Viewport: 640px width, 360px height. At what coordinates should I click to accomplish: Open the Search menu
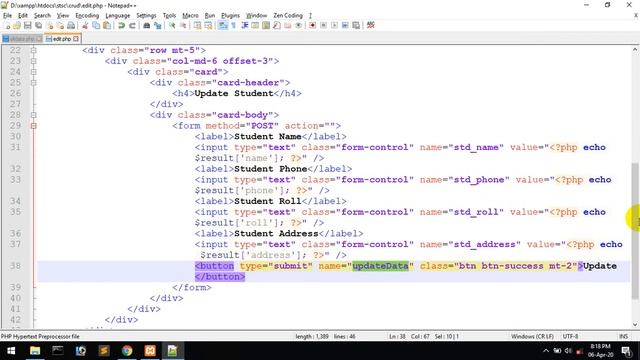42,16
